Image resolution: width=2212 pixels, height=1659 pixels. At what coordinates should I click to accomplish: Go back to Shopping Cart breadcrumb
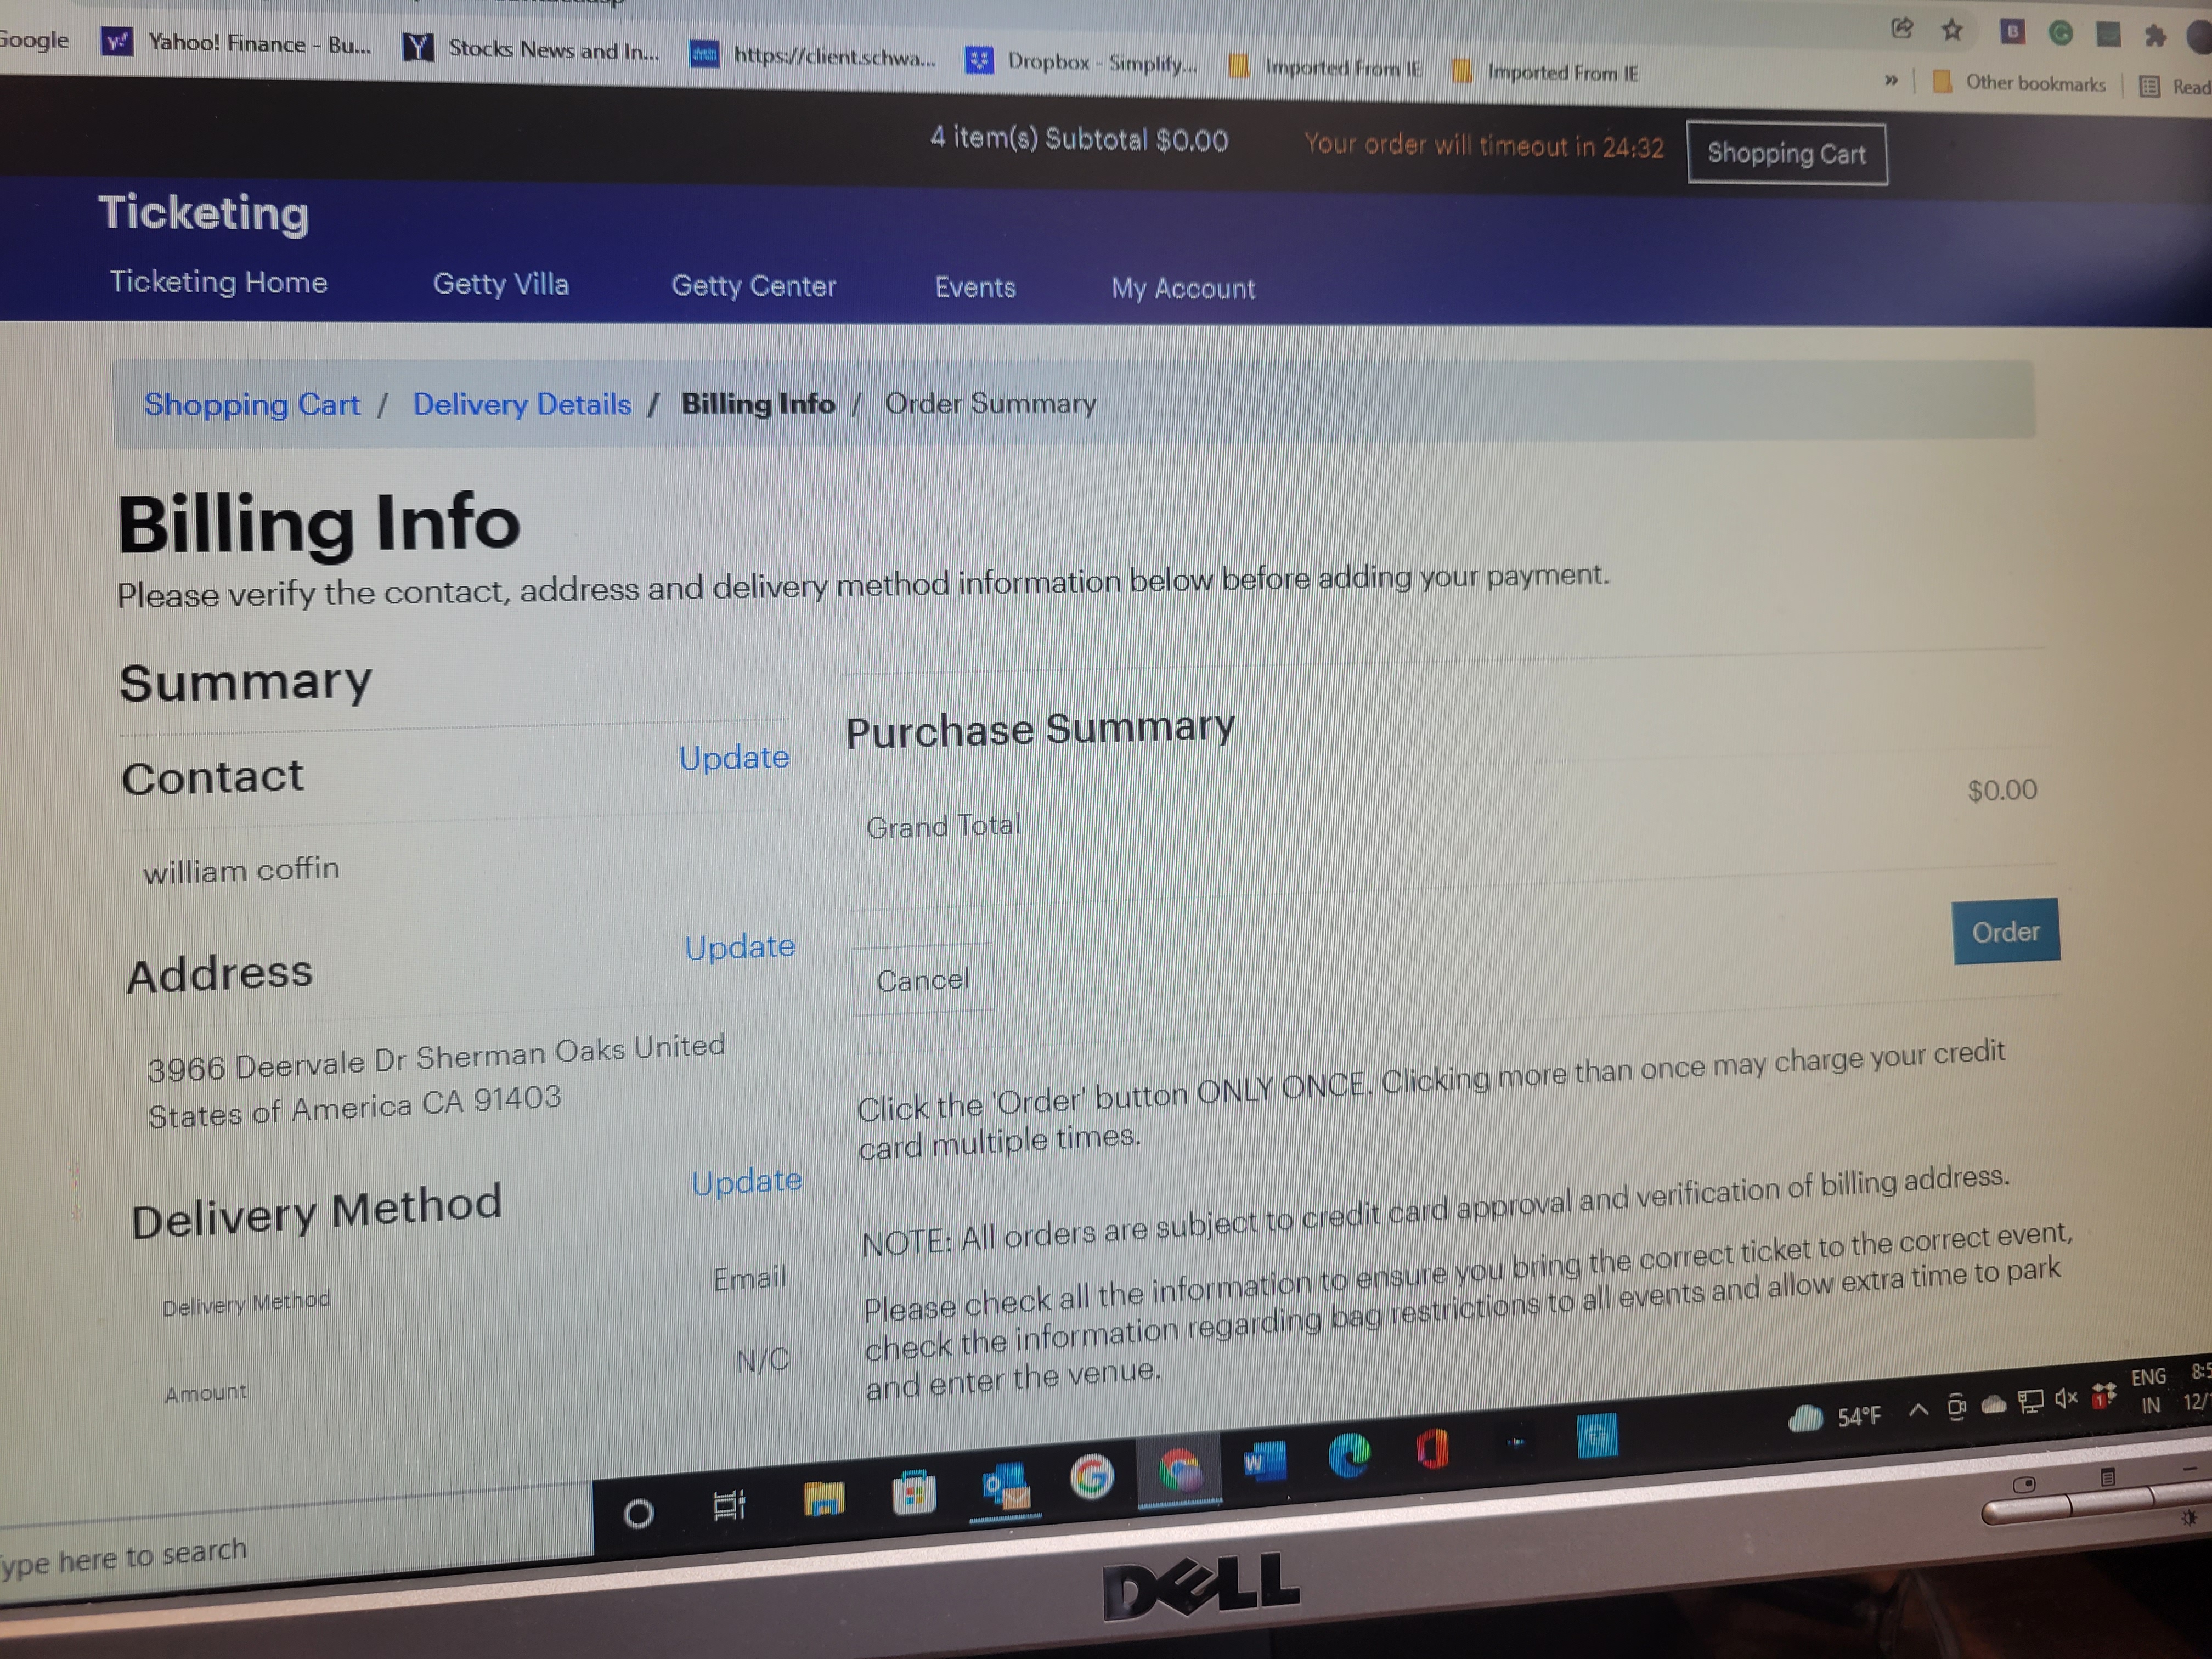pyautogui.click(x=252, y=404)
